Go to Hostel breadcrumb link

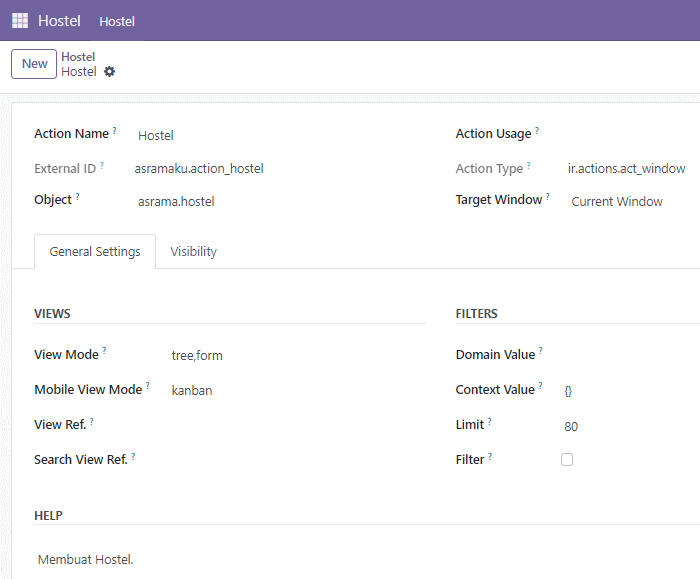78,57
